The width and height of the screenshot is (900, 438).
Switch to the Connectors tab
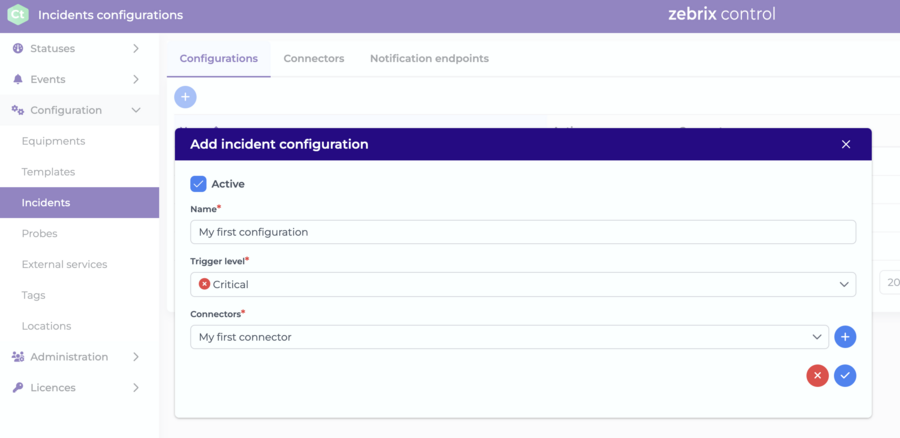click(314, 59)
